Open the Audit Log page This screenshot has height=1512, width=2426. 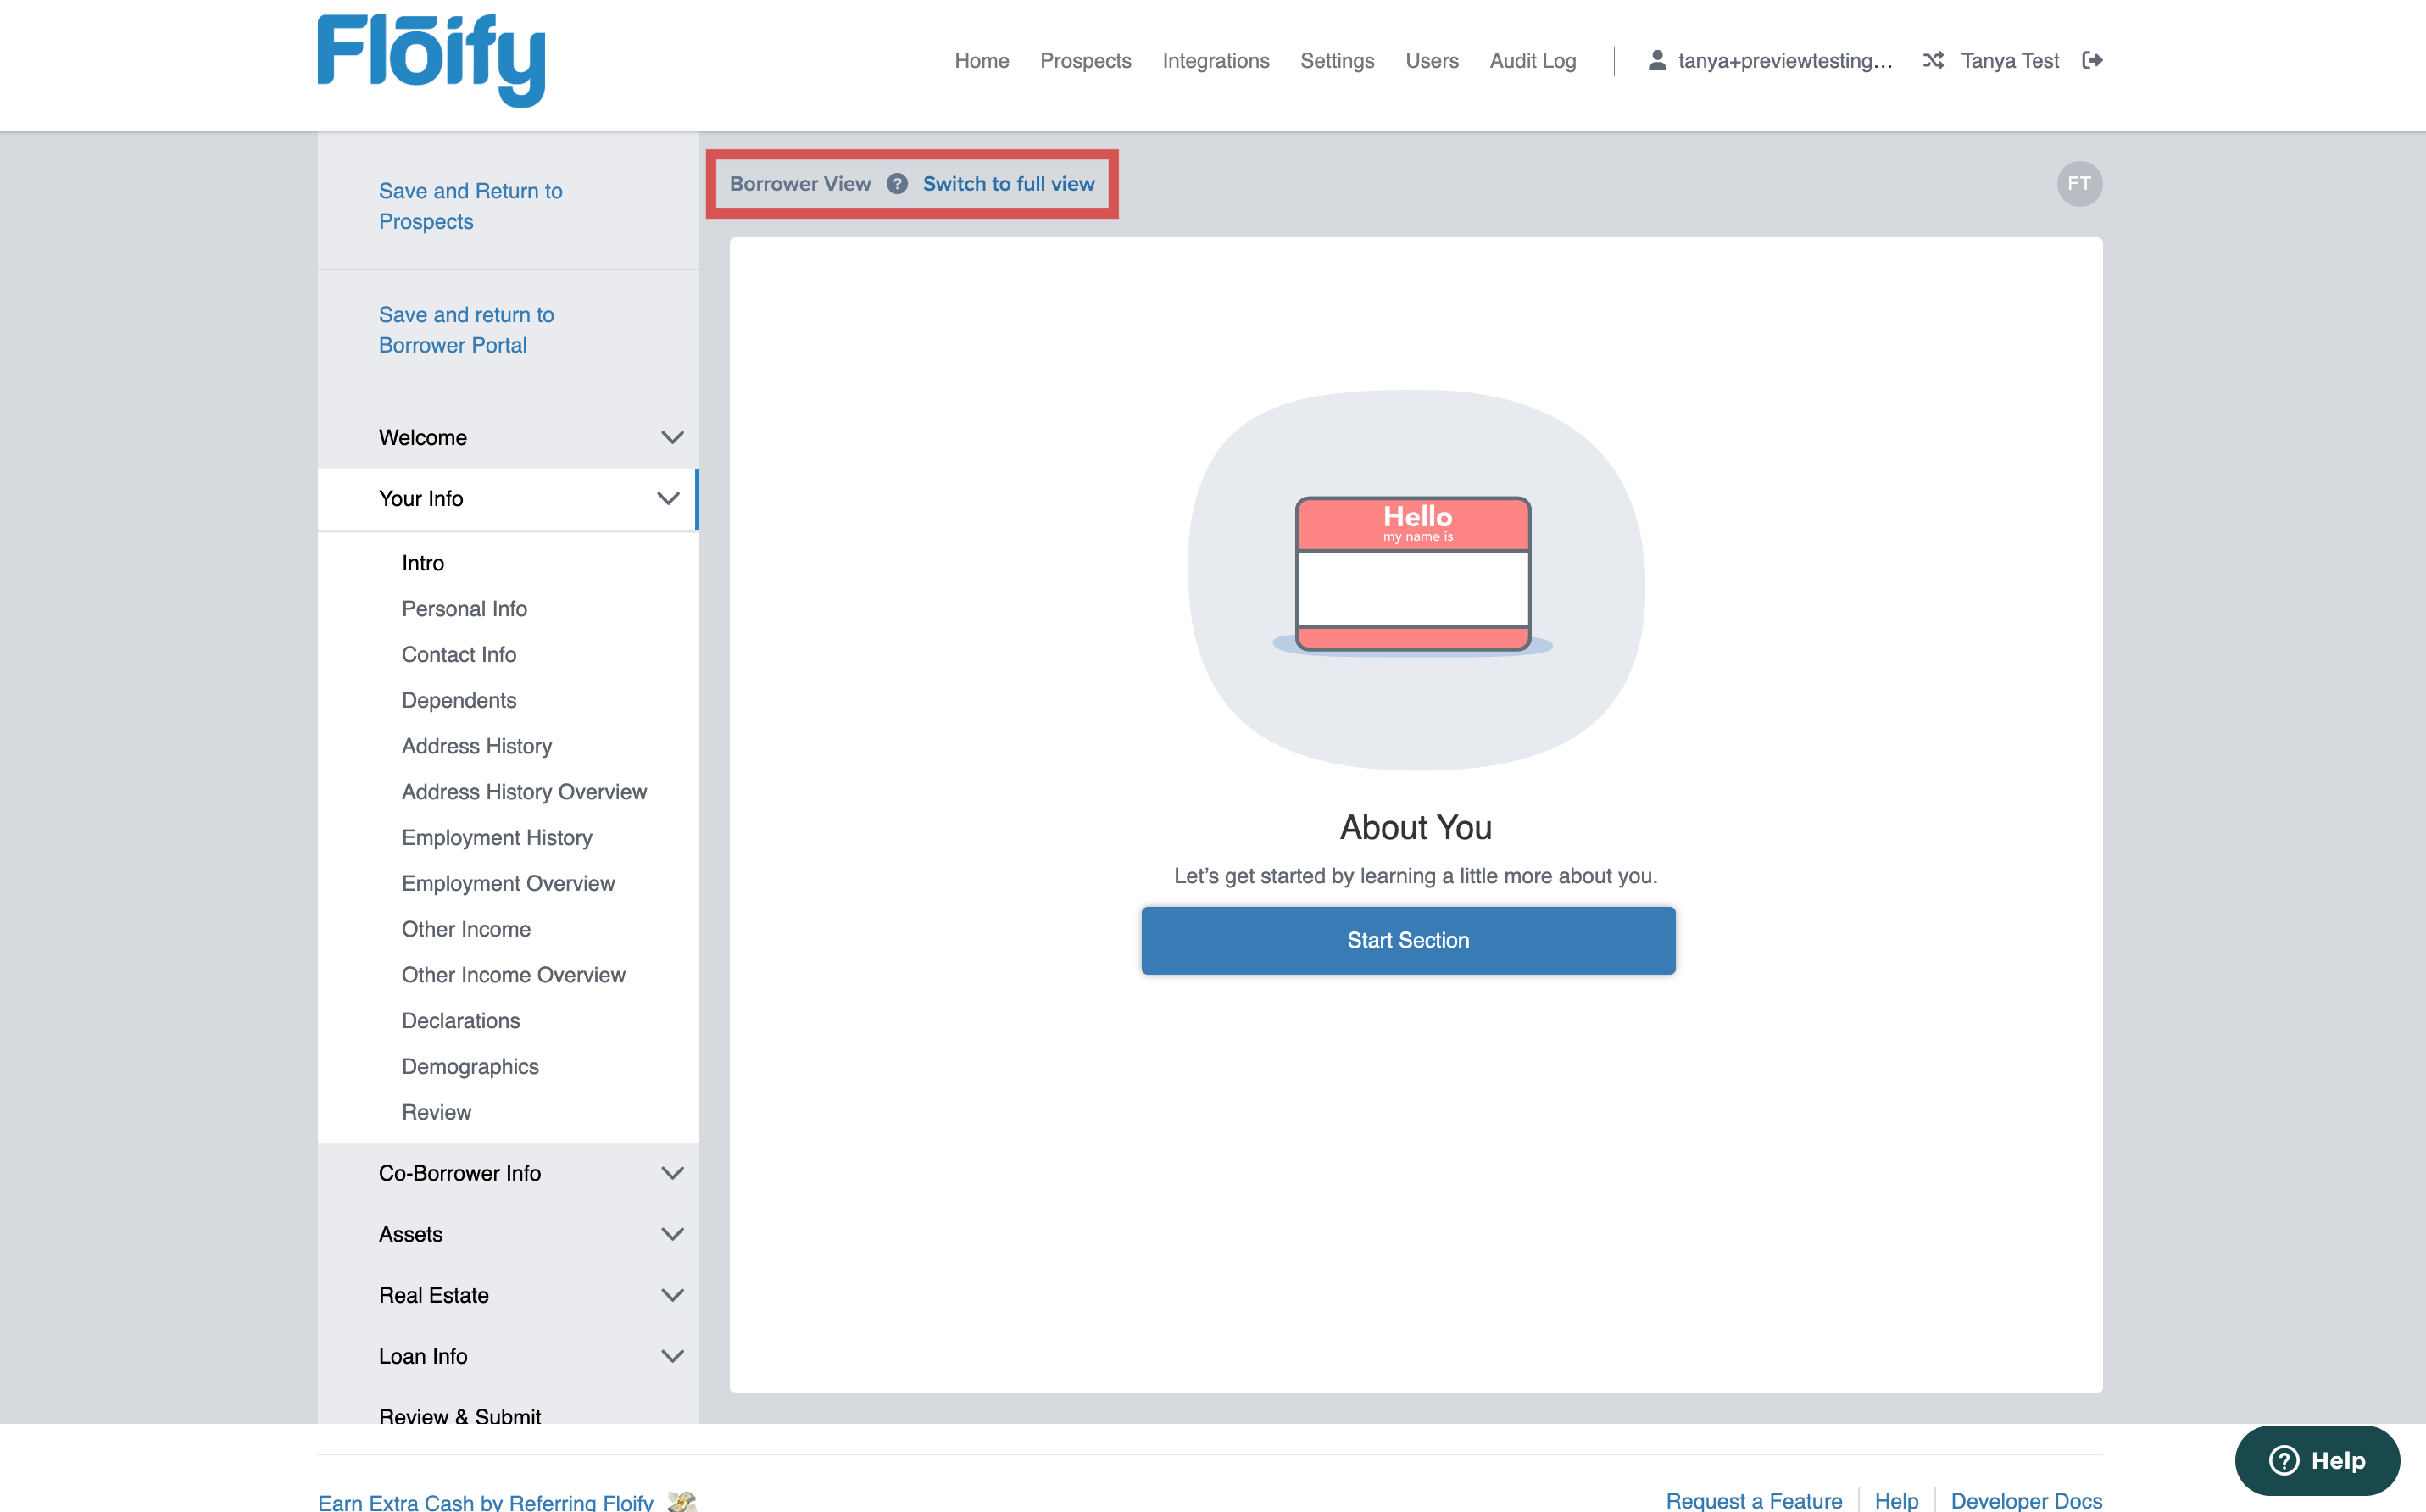(1532, 61)
